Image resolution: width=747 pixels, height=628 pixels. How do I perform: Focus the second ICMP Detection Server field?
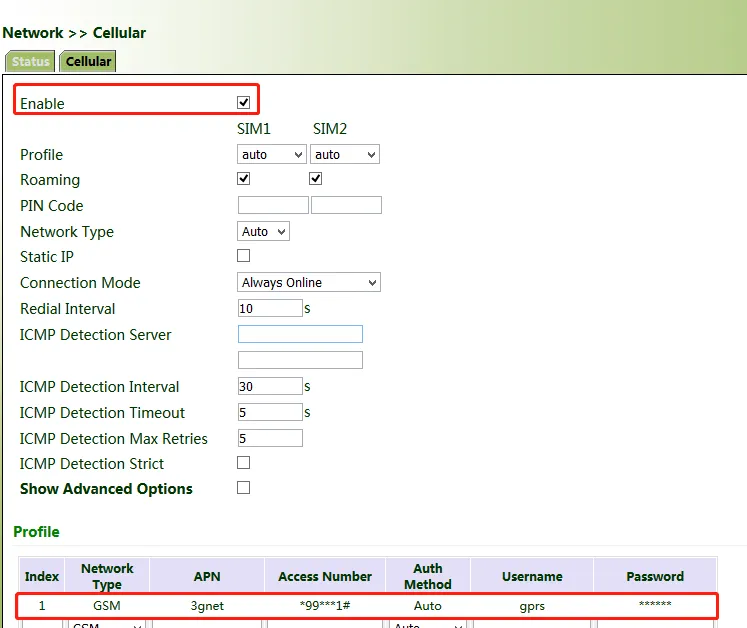(x=300, y=360)
